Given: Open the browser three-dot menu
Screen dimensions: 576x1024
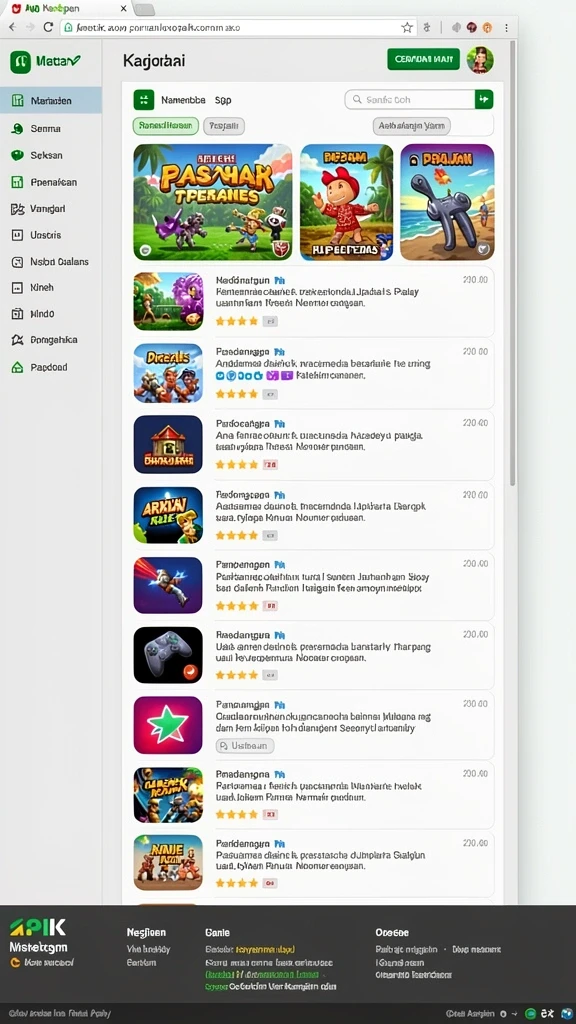Looking at the screenshot, I should [507, 27].
